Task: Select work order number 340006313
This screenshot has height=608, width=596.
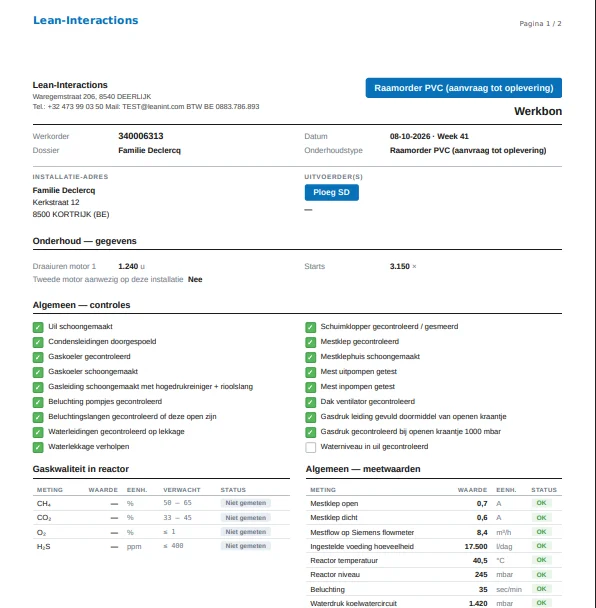Action: pos(141,136)
